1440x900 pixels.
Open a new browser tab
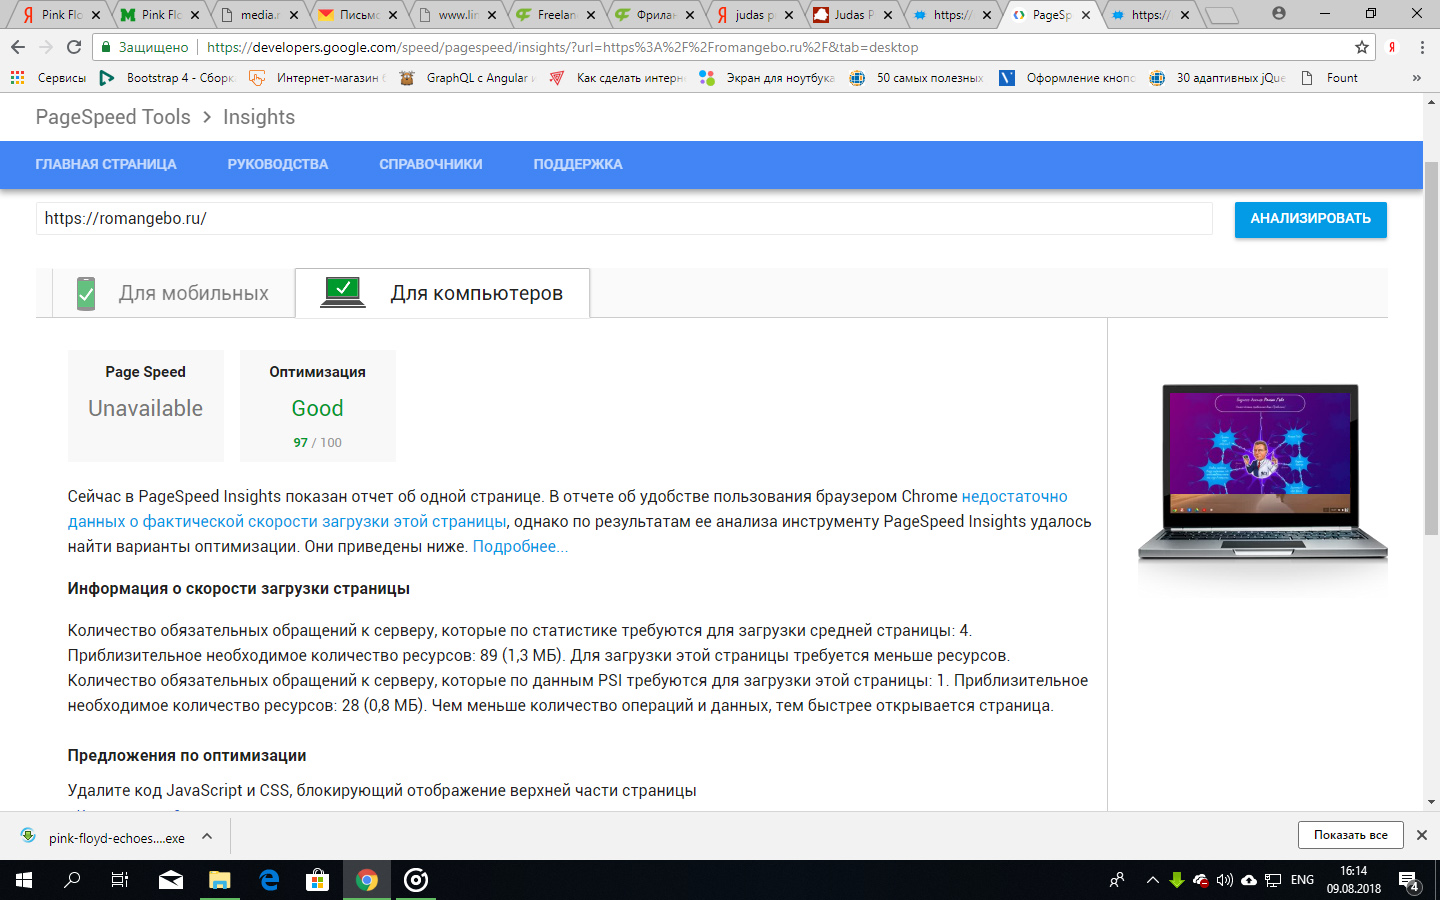1222,15
